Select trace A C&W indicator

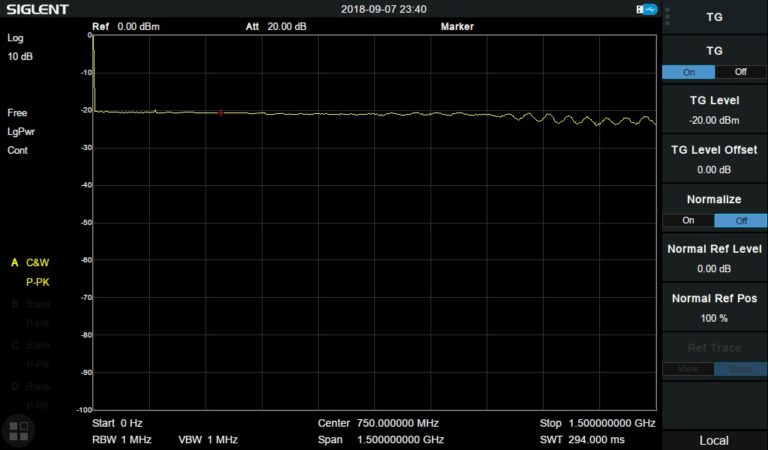point(30,262)
